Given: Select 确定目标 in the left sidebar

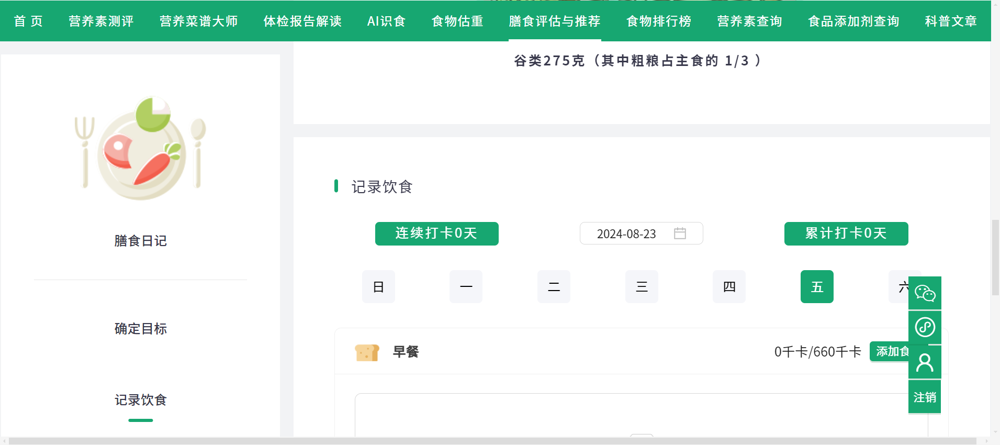Looking at the screenshot, I should 140,329.
